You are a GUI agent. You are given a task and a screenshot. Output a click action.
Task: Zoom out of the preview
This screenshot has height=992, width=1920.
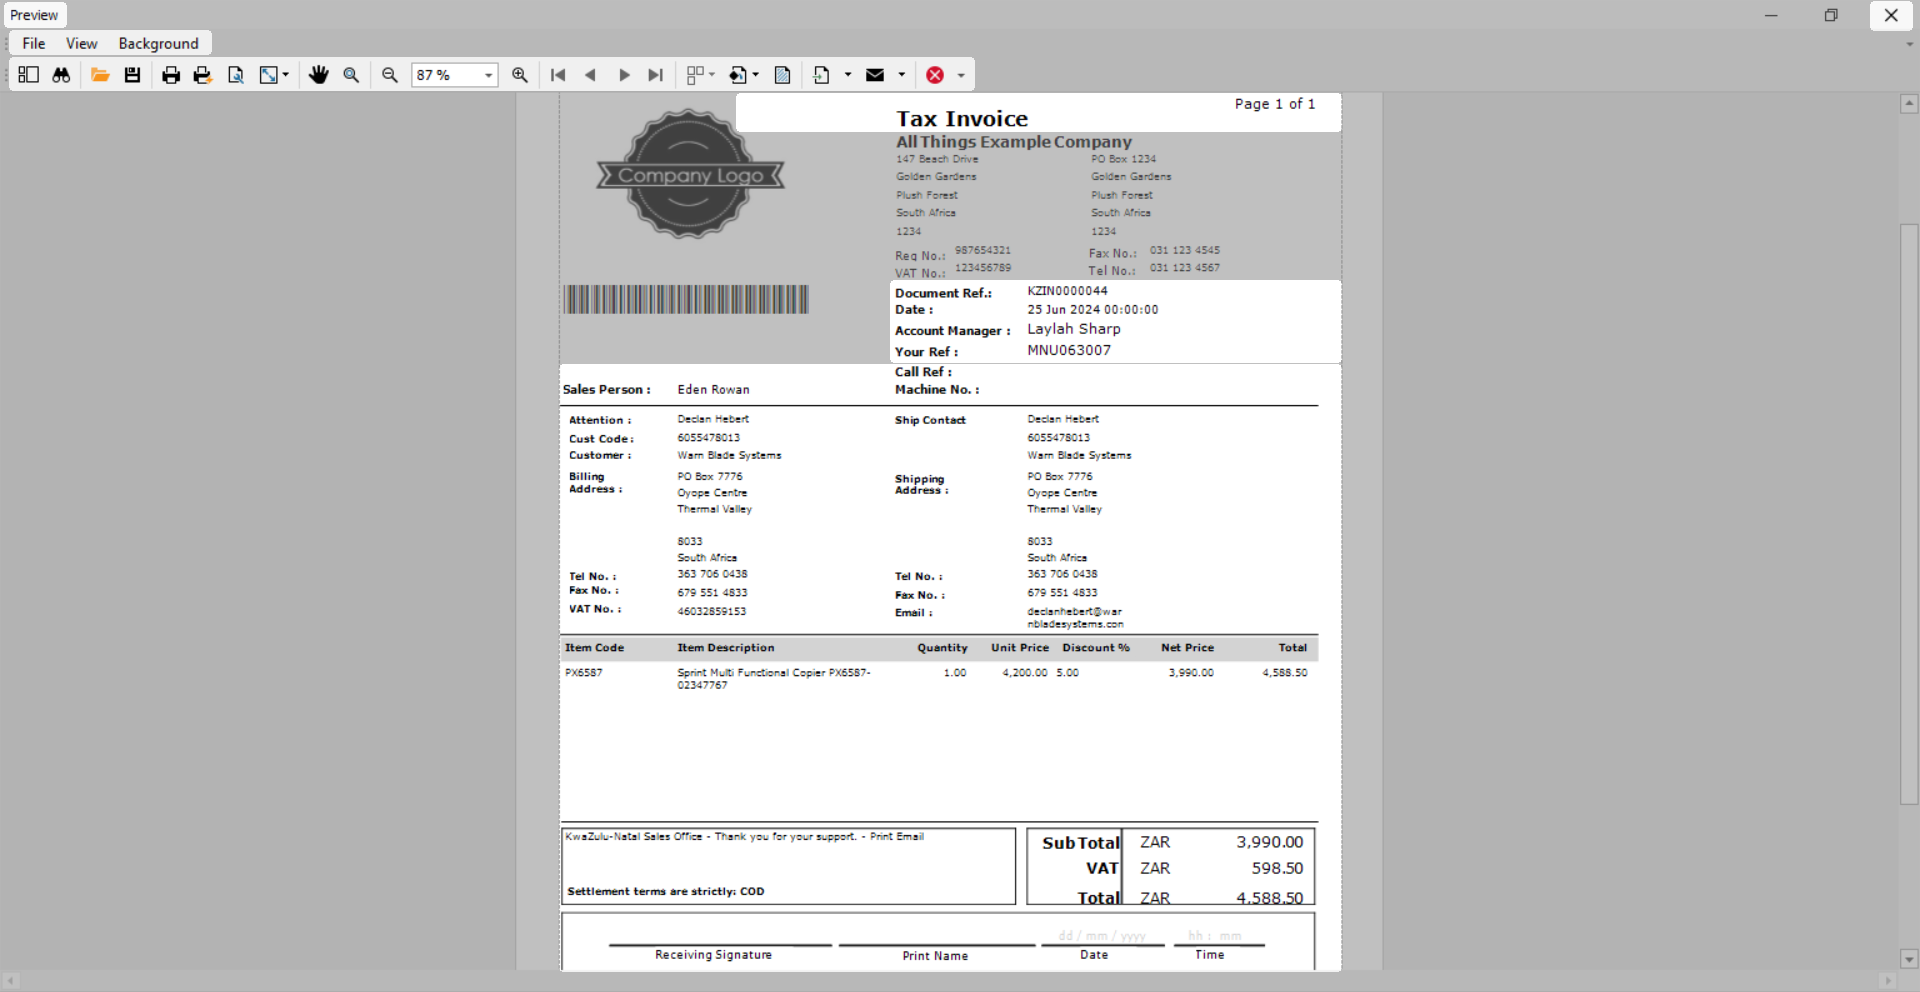(390, 75)
